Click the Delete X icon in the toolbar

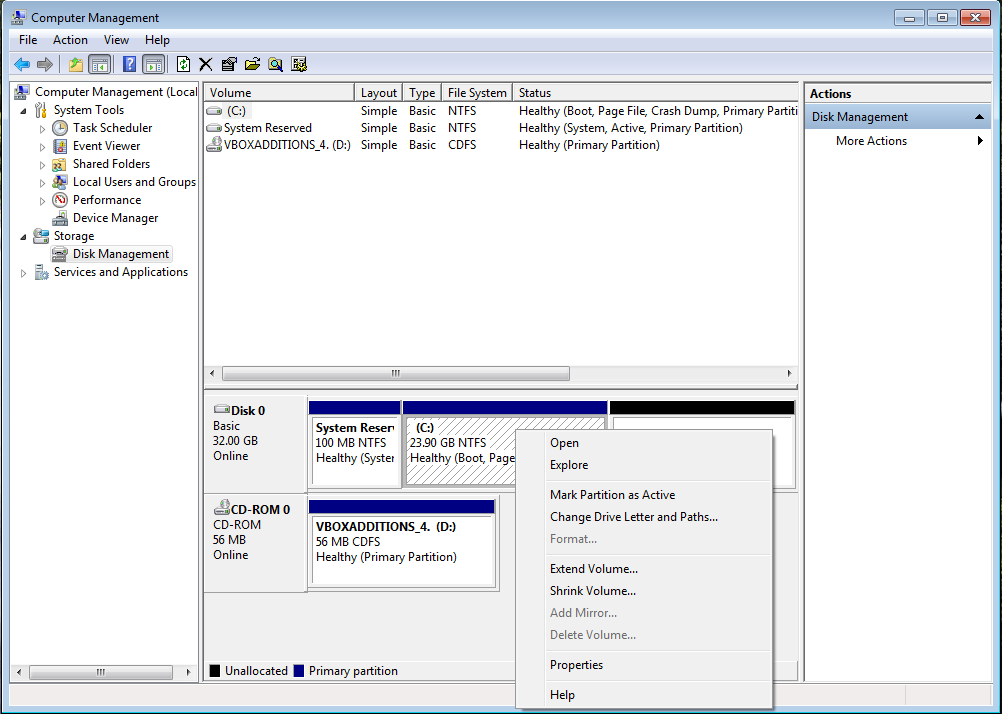pos(206,64)
